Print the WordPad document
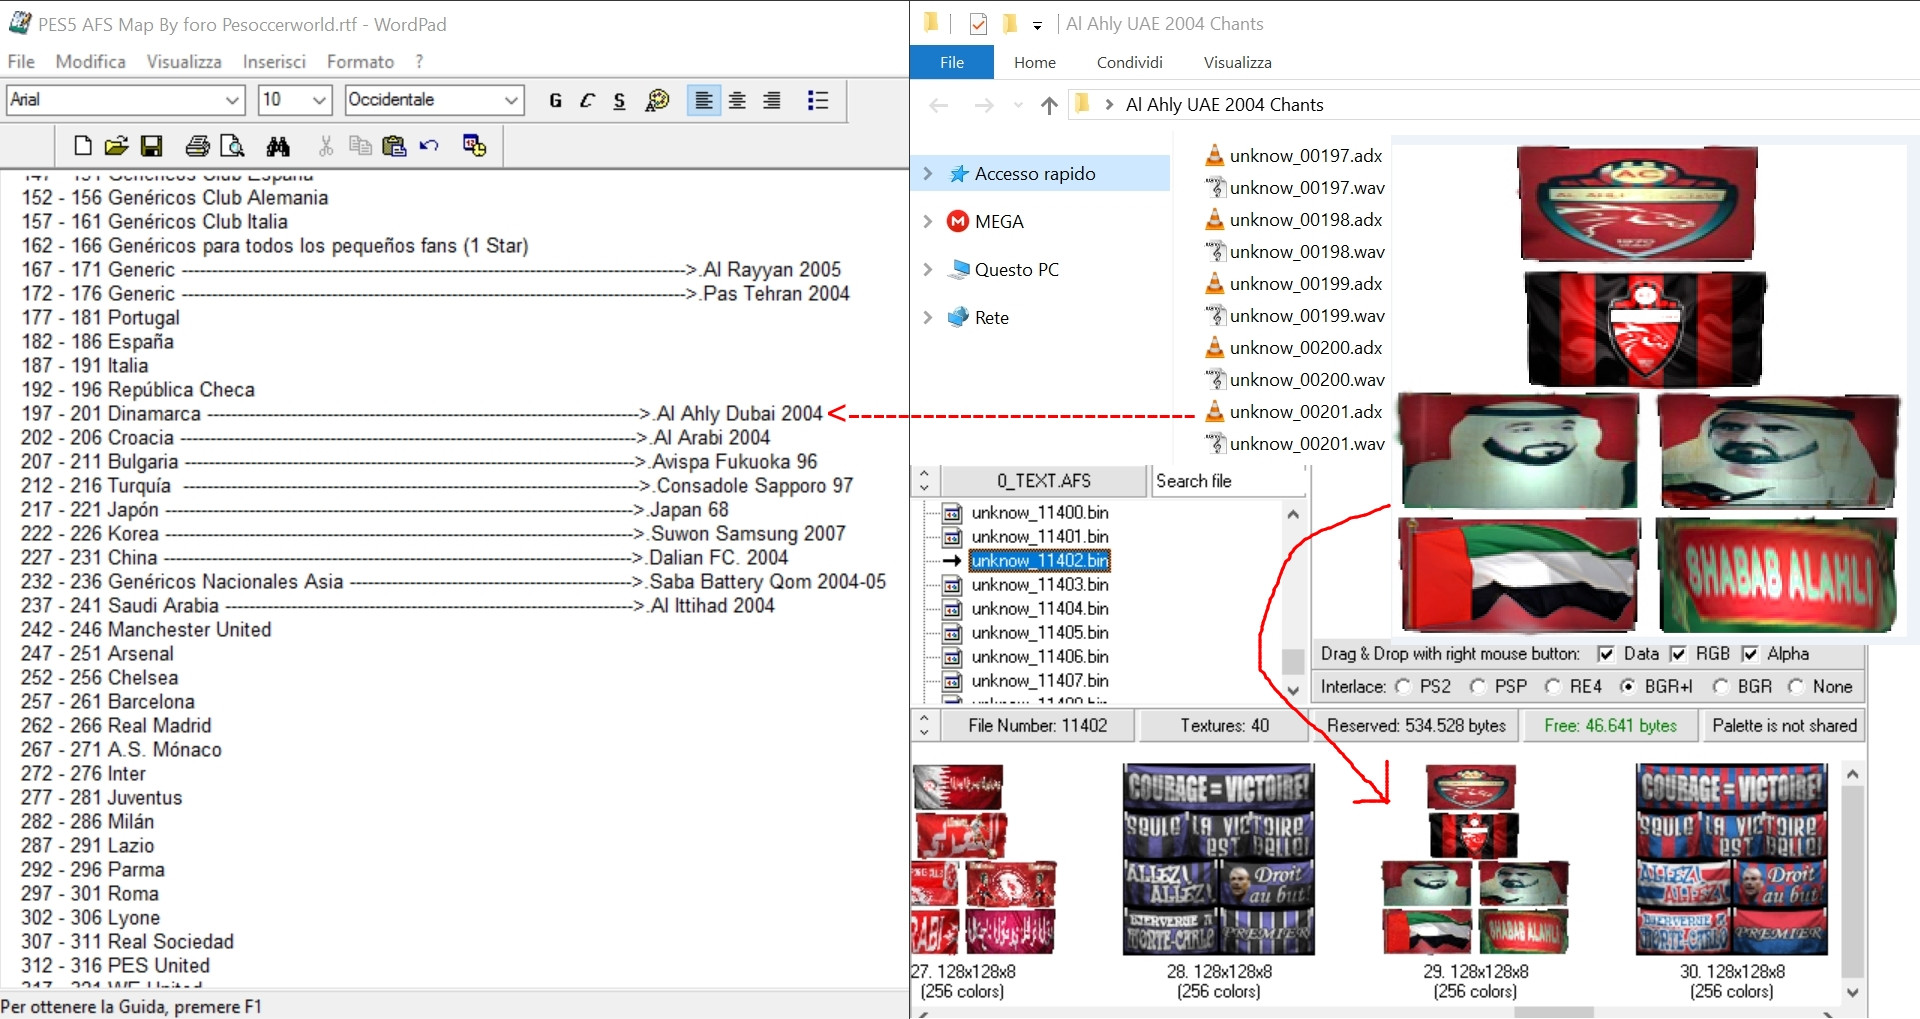Viewport: 1920px width, 1019px height. (197, 146)
